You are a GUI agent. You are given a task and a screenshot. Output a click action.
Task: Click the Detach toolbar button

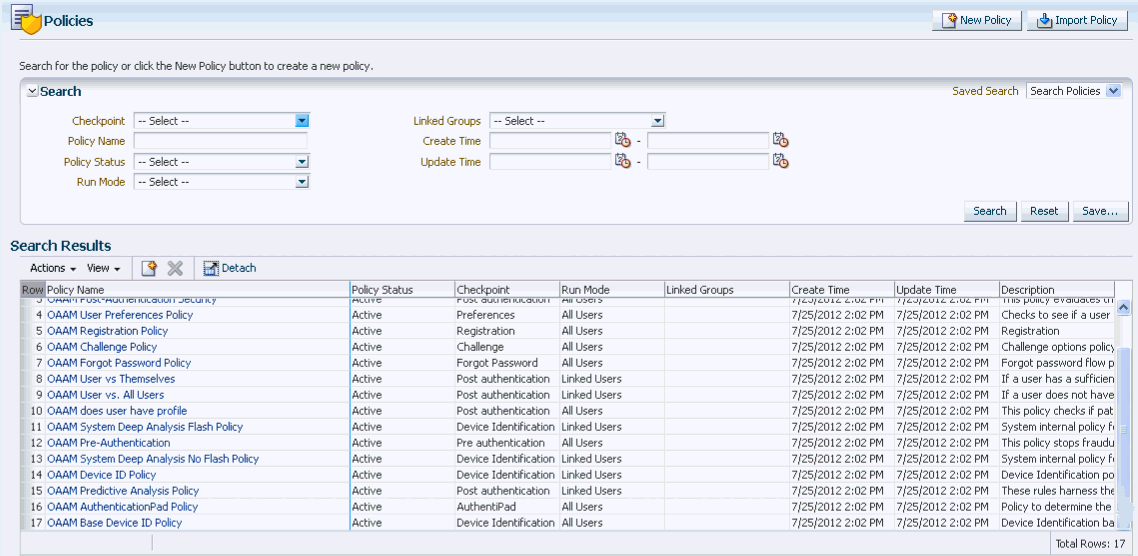[229, 268]
